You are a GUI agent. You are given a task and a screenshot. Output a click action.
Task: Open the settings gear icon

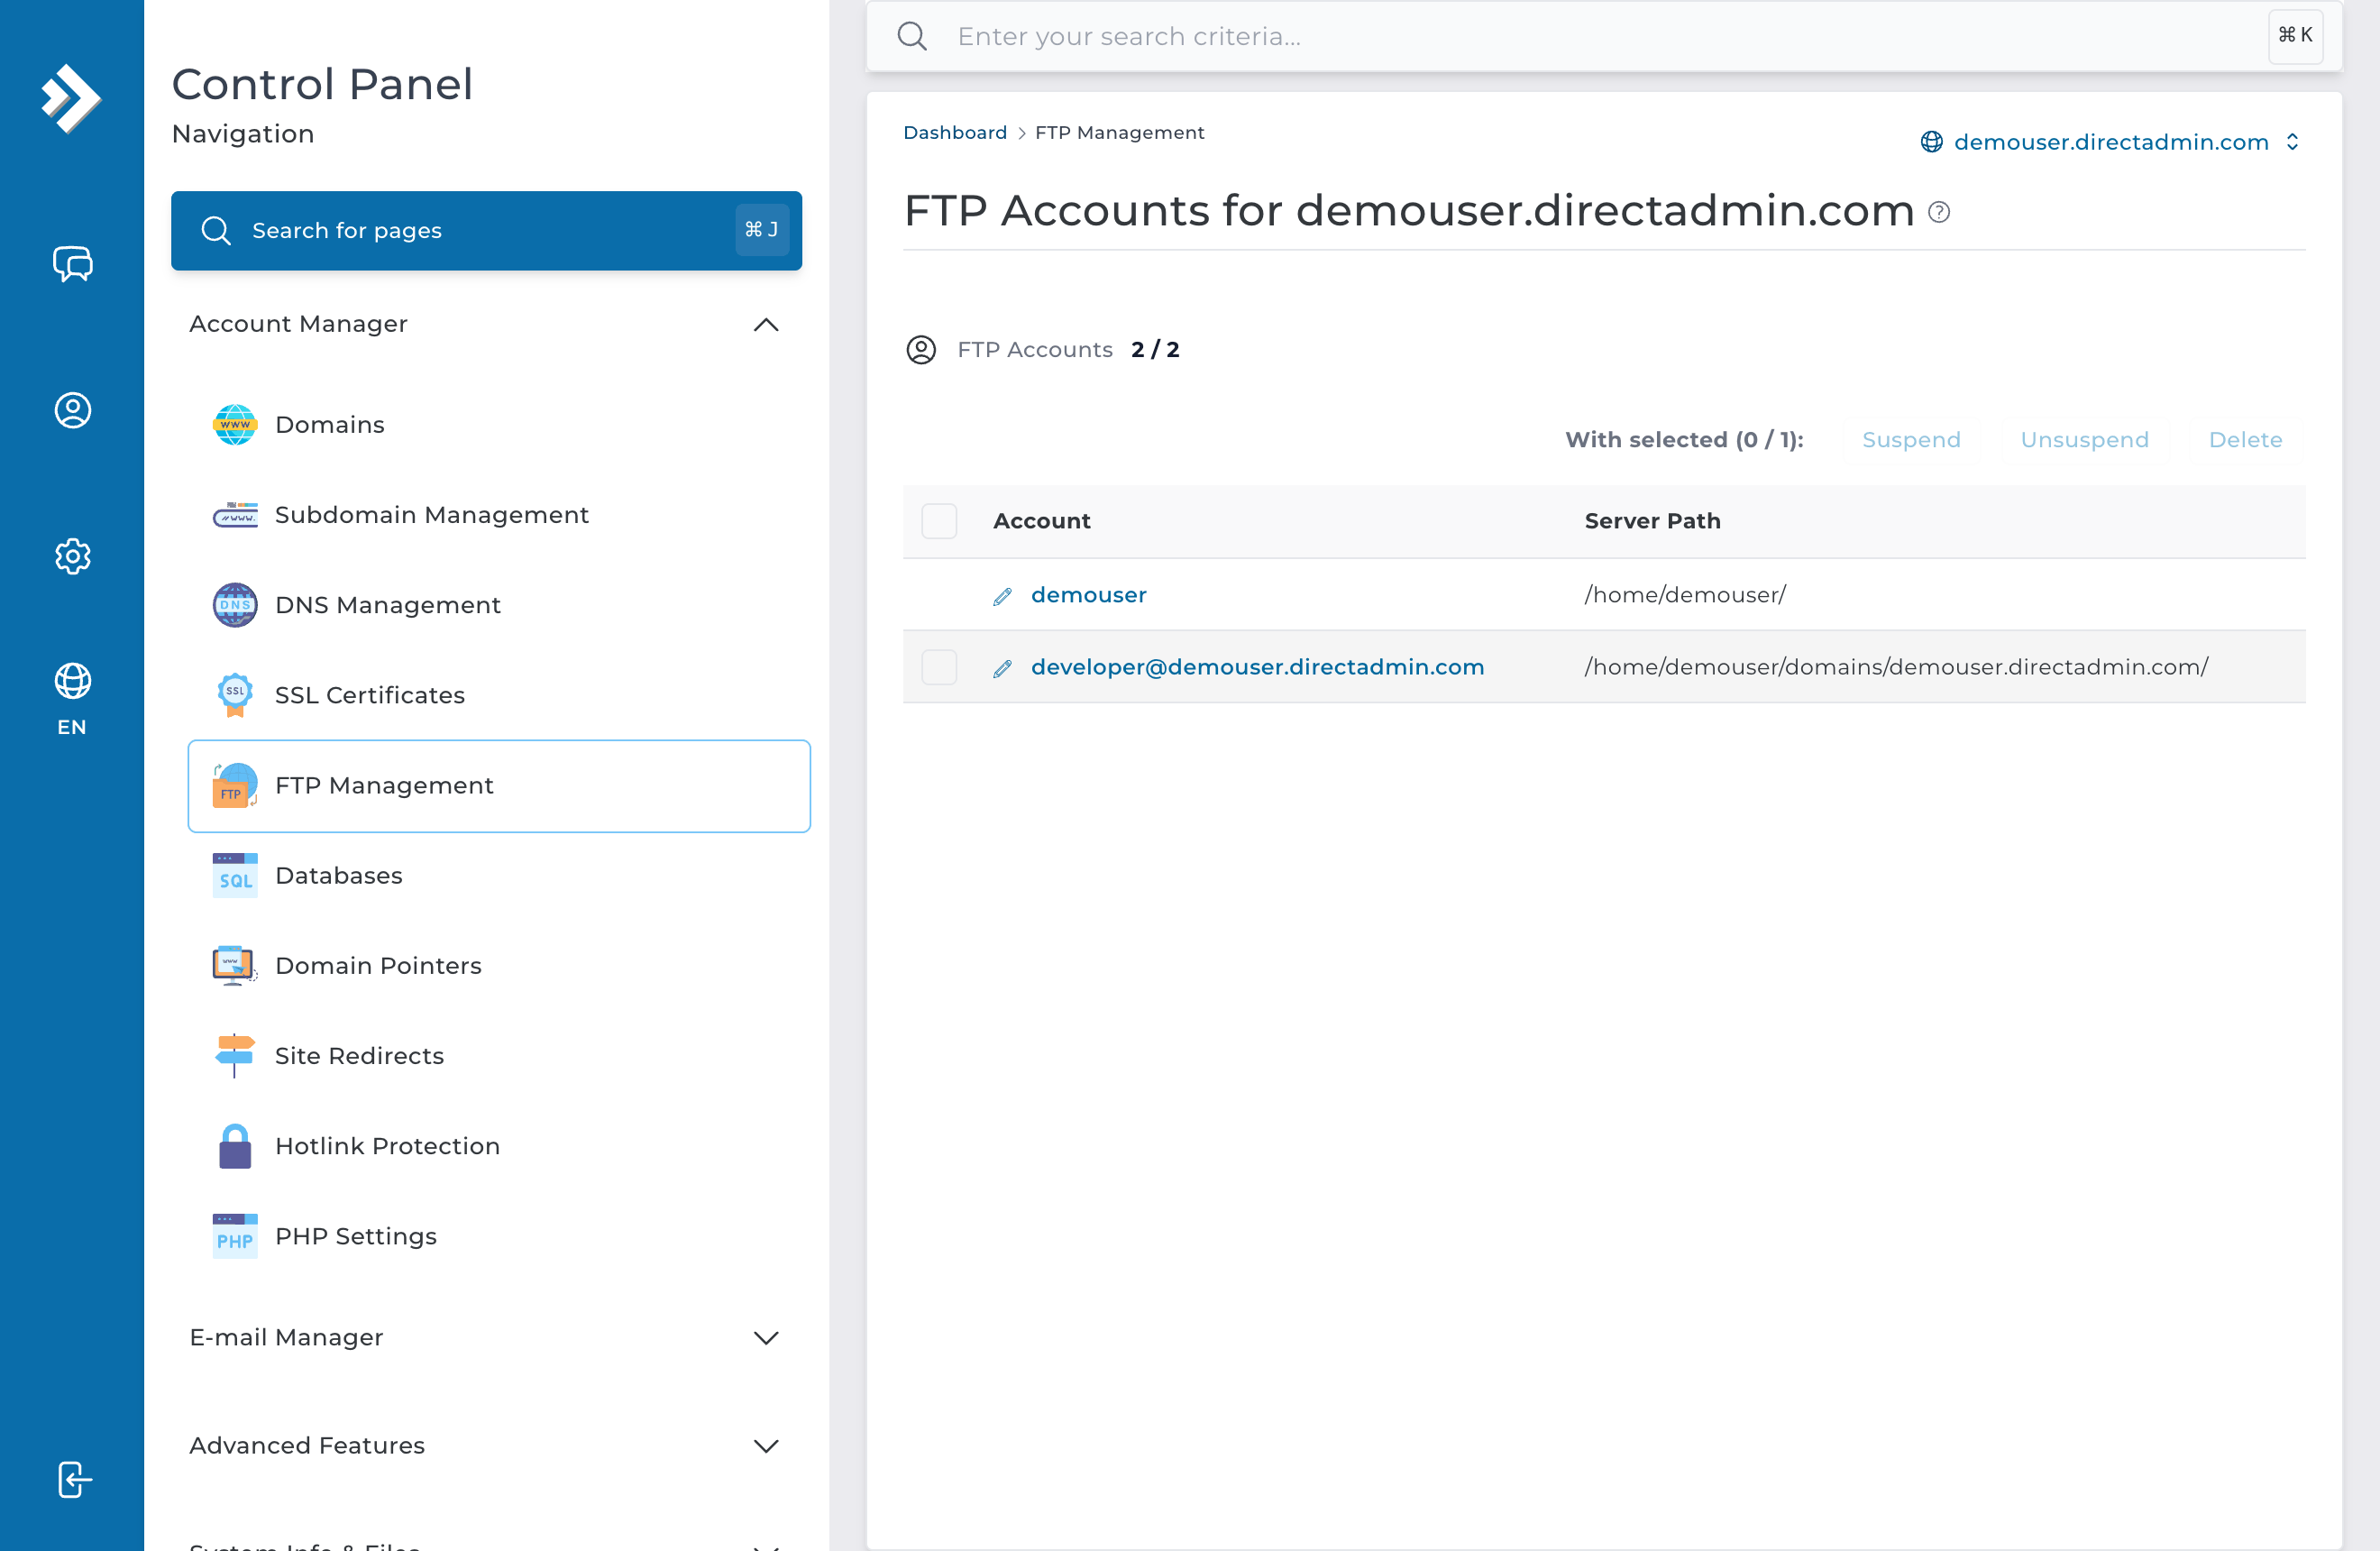[72, 556]
